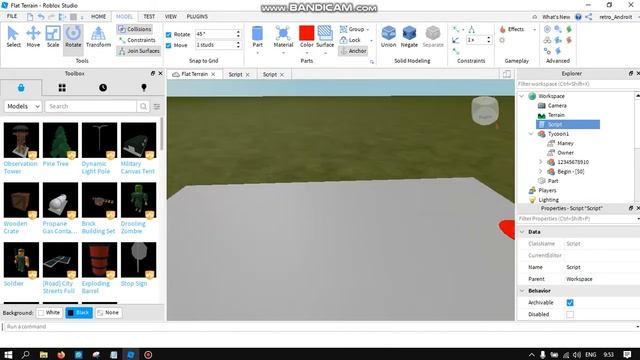
Task: Toggle the Rotate snap checkbox
Action: tap(169, 34)
